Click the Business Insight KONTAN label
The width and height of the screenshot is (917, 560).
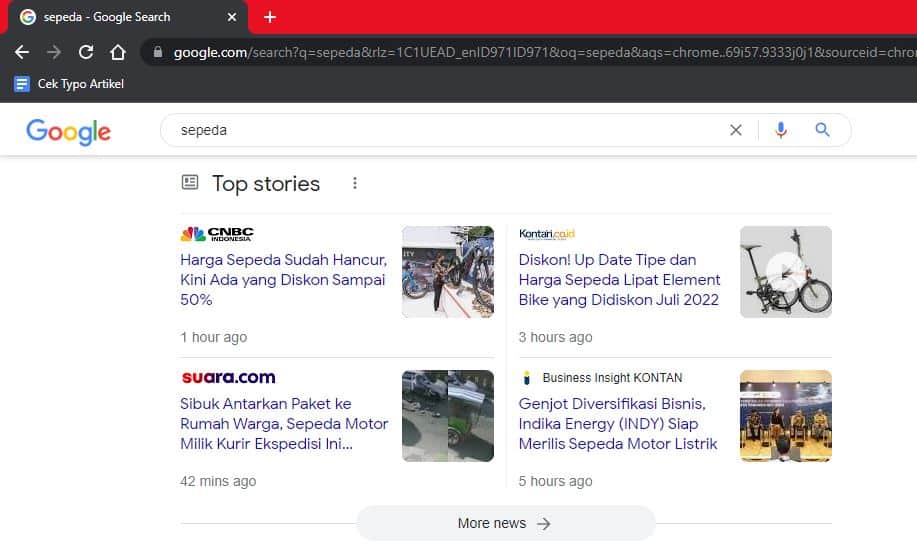tap(612, 378)
